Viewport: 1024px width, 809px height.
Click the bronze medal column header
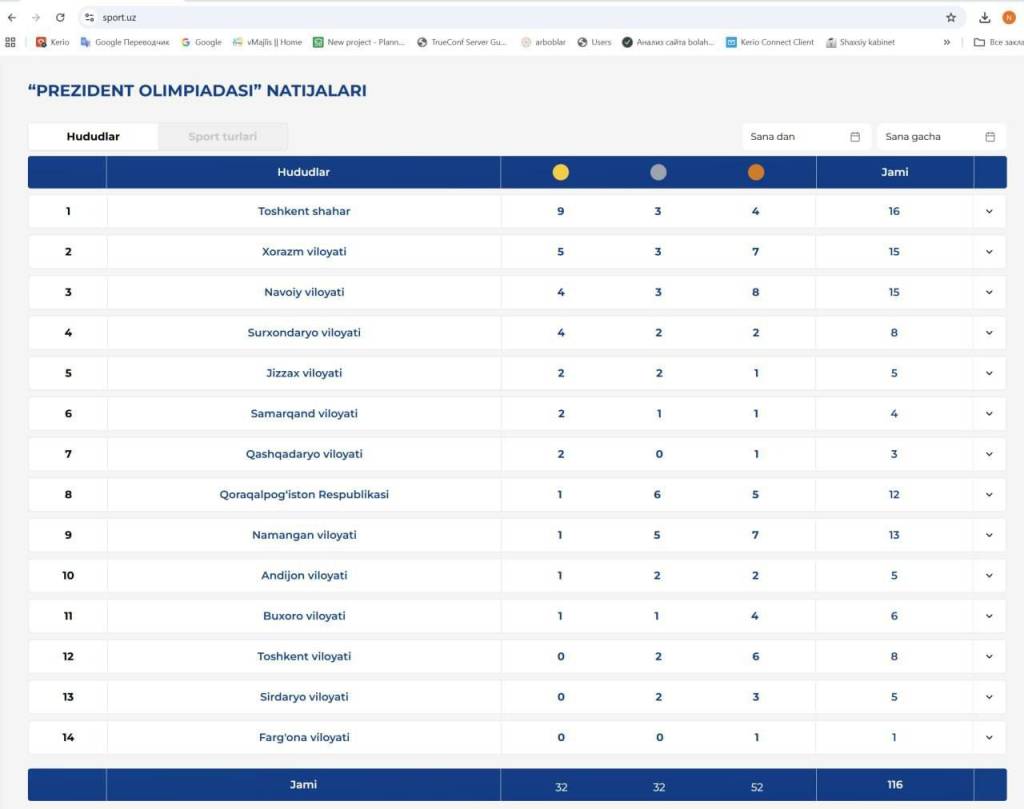(x=756, y=172)
